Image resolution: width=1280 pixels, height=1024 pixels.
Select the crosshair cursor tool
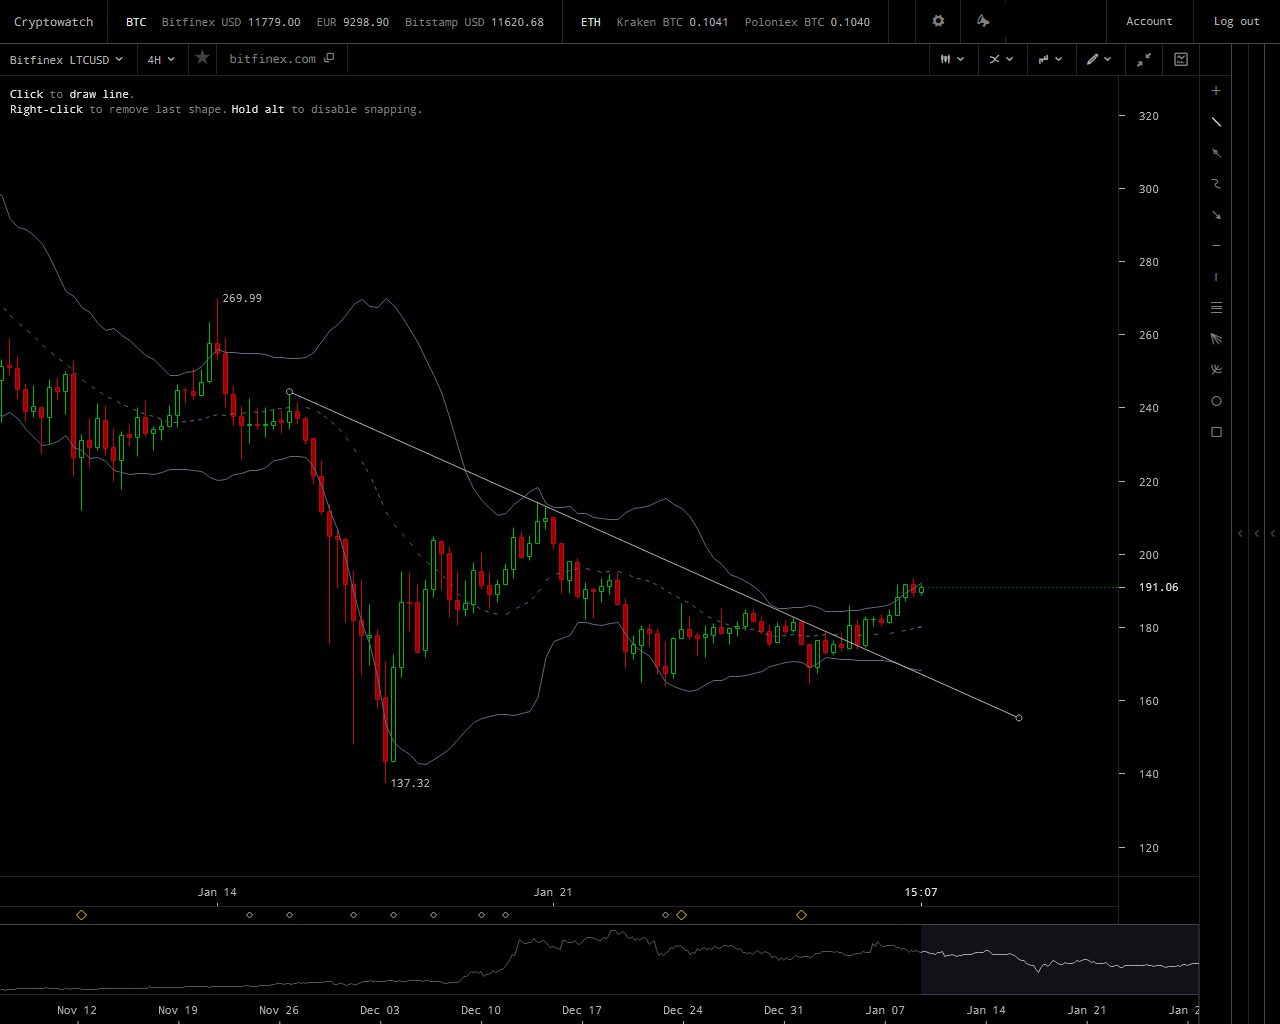tap(1216, 91)
